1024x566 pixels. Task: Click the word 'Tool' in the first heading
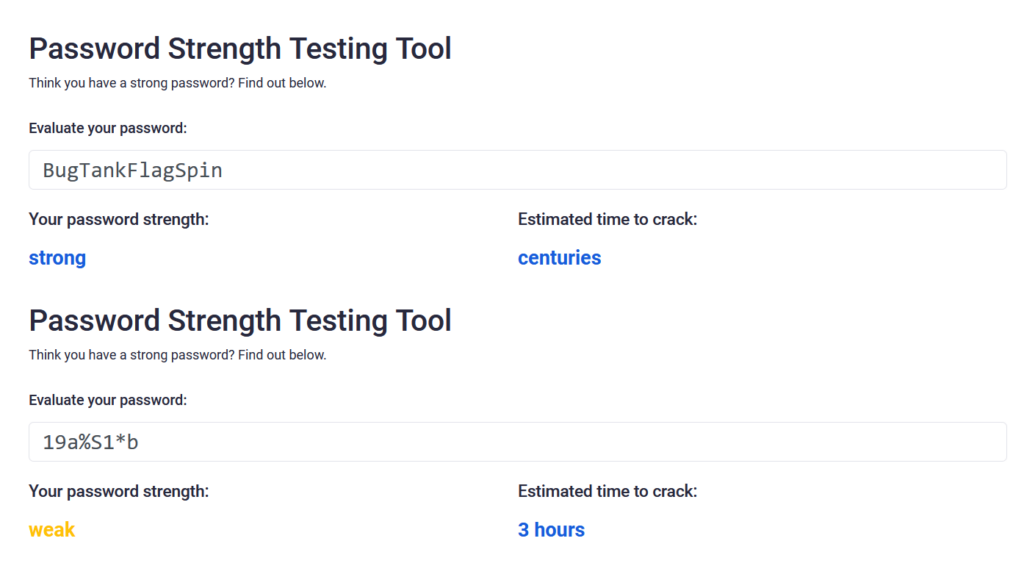(424, 48)
